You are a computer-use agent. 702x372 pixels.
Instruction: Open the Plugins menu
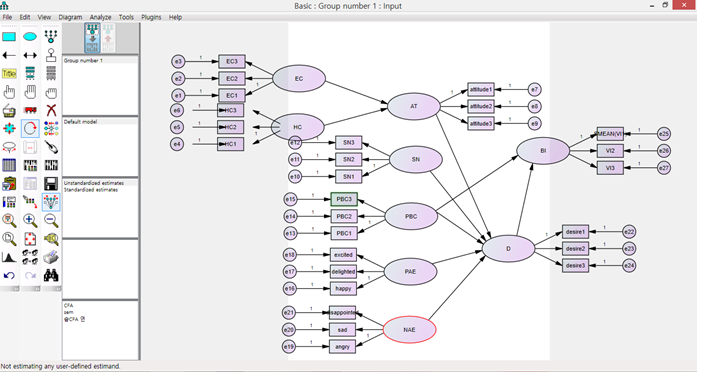[x=151, y=17]
